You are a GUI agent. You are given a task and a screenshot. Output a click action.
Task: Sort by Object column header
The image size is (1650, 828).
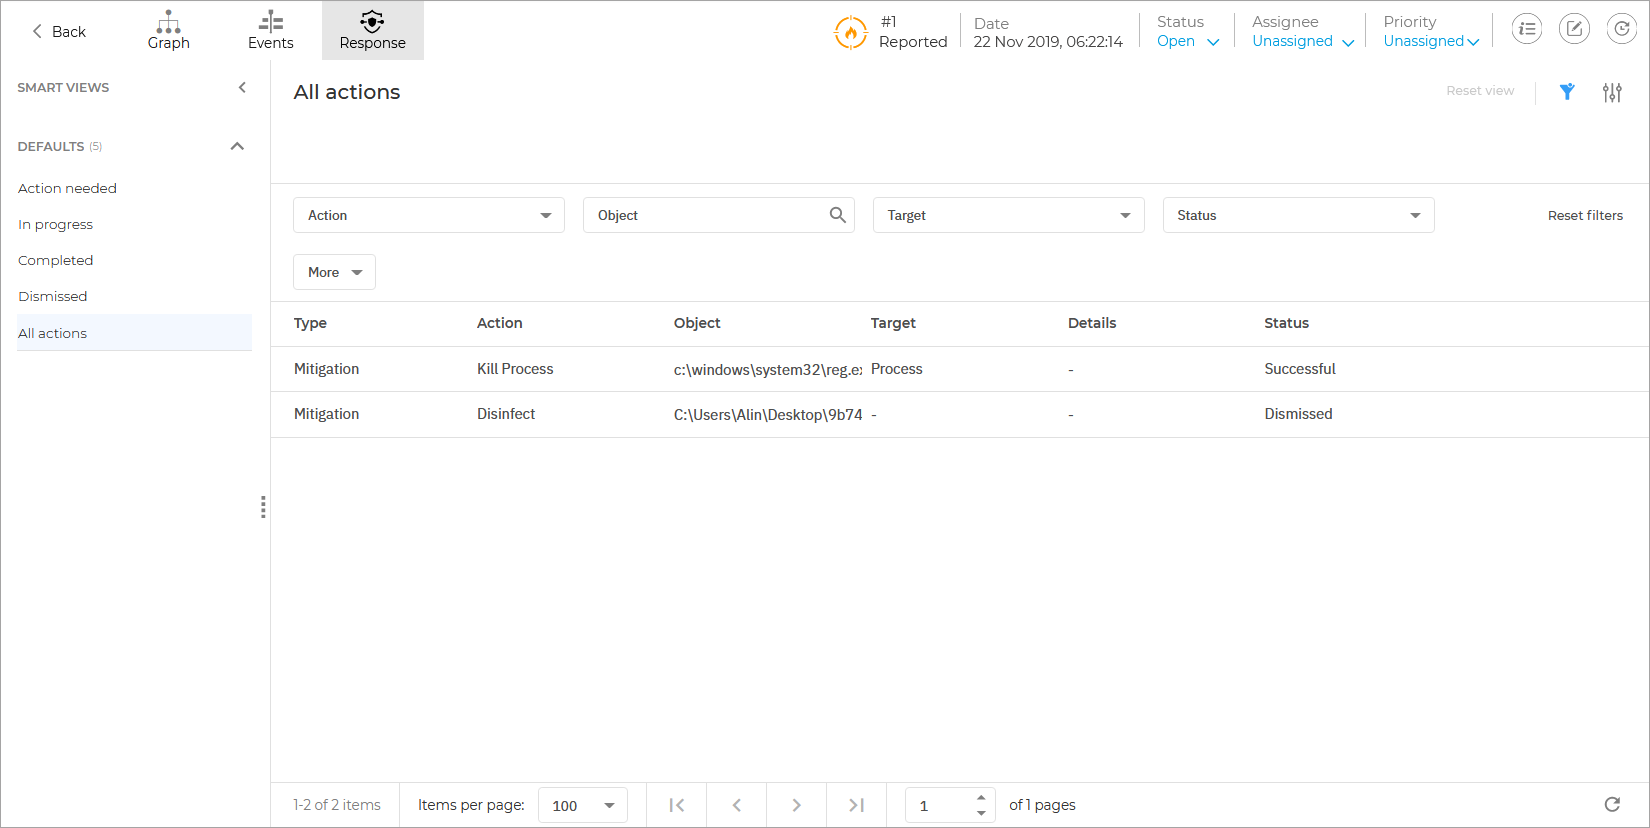click(x=697, y=323)
